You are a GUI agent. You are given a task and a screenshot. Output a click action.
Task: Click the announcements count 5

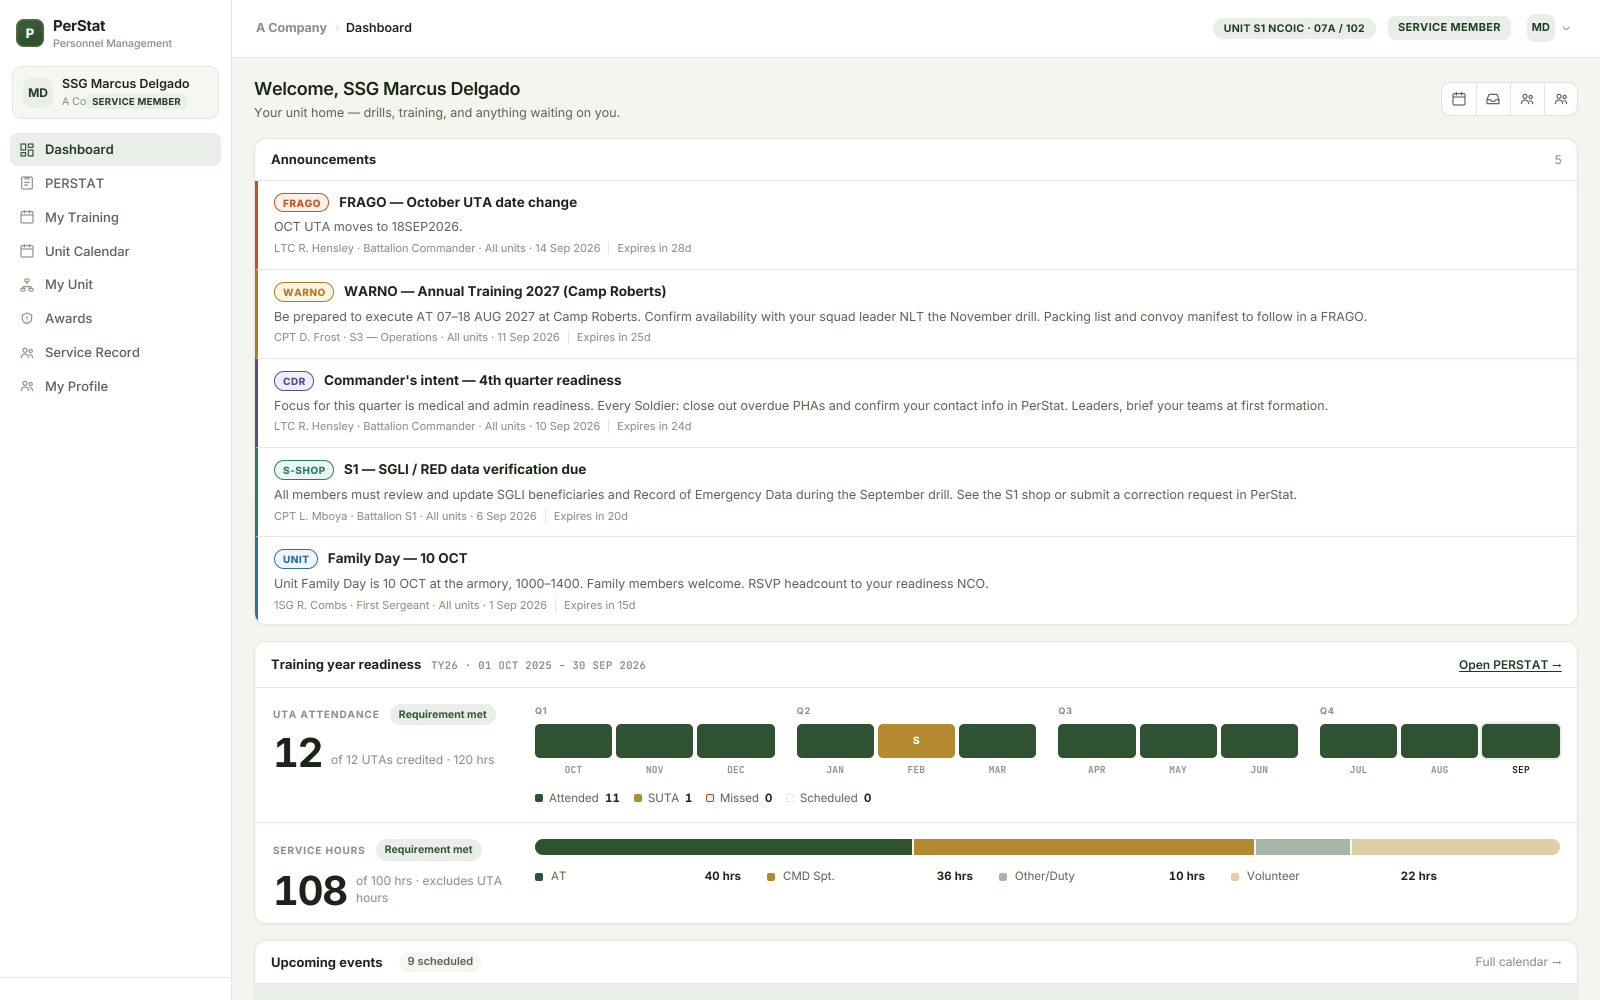[1558, 160]
